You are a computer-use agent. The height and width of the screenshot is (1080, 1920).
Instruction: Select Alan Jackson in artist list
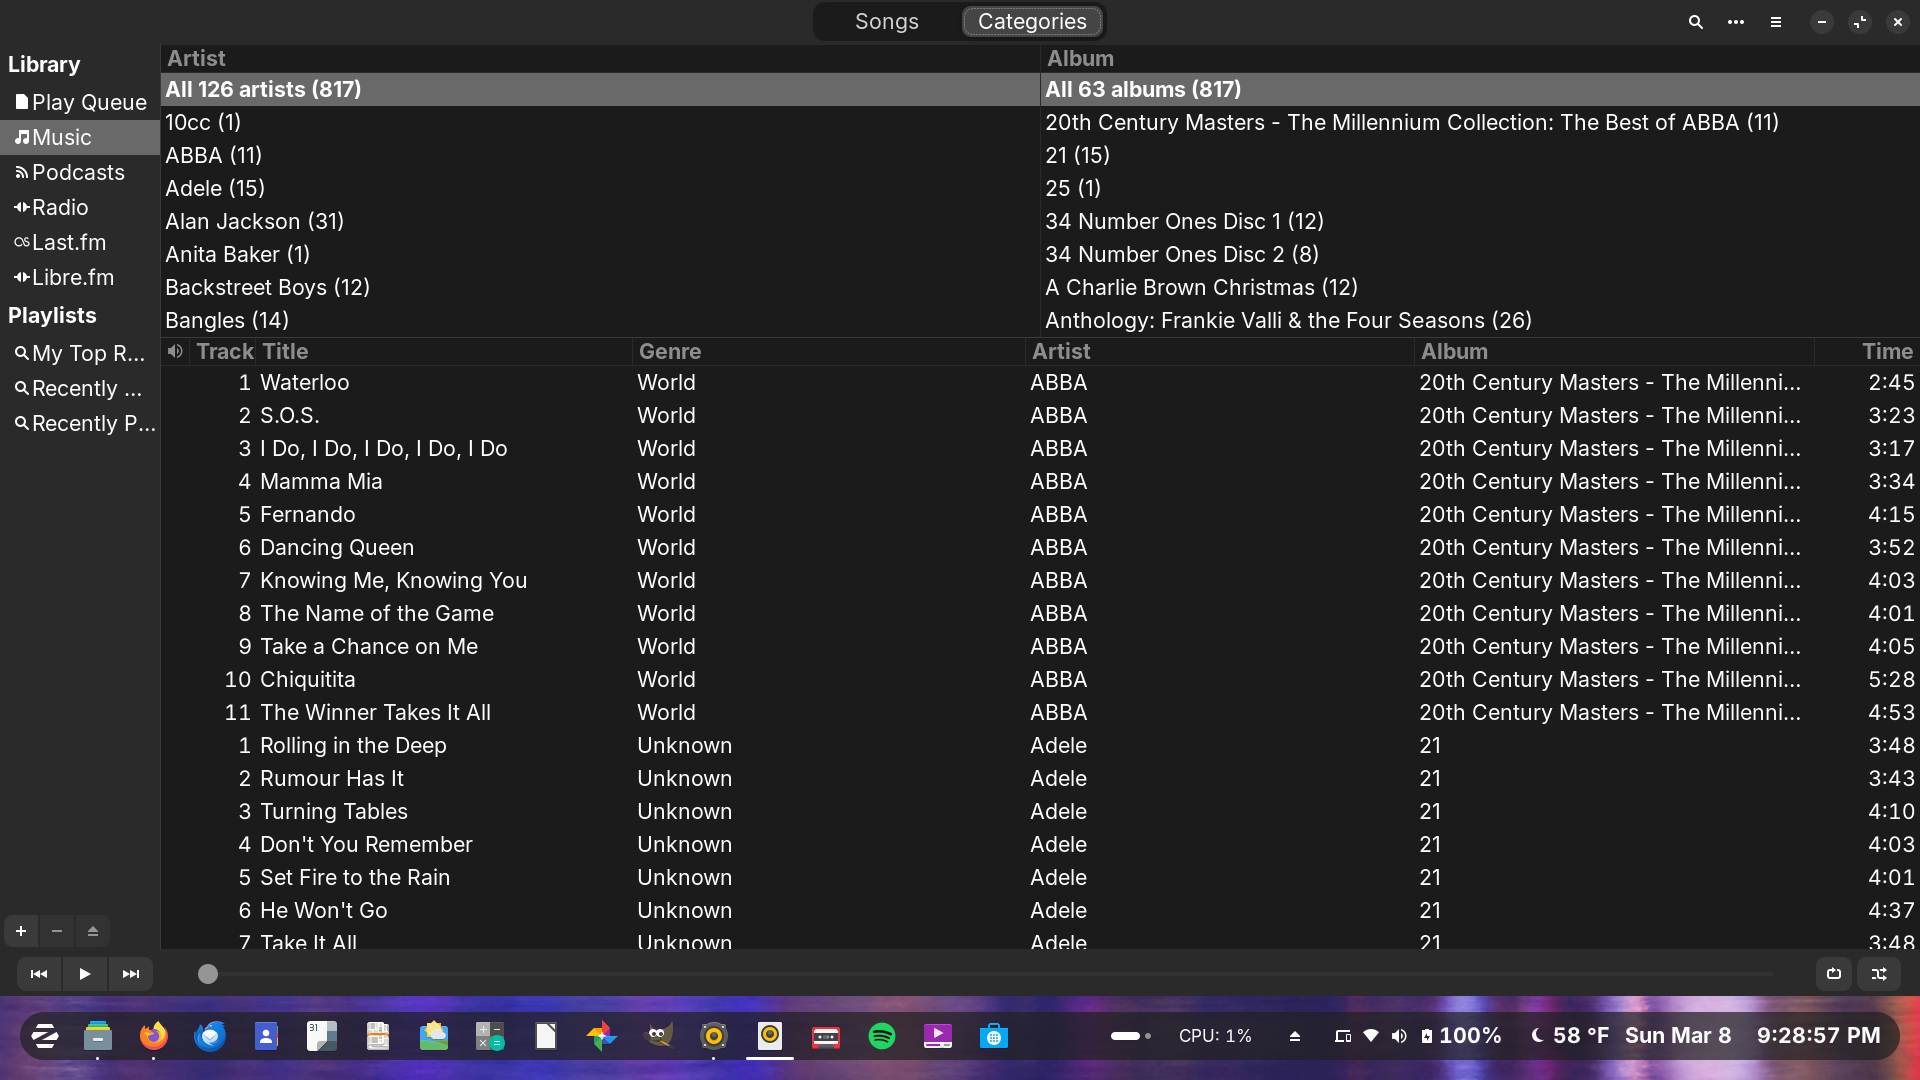254,221
